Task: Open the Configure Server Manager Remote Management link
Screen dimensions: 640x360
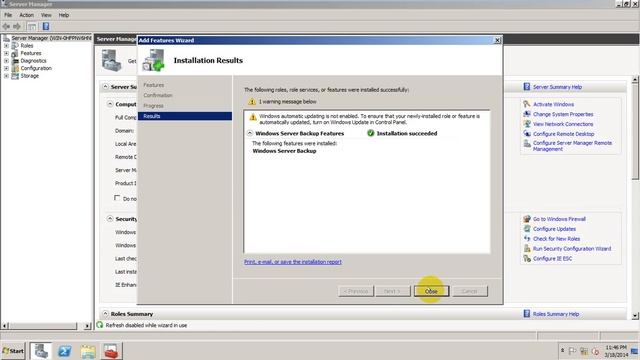Action: click(x=572, y=146)
